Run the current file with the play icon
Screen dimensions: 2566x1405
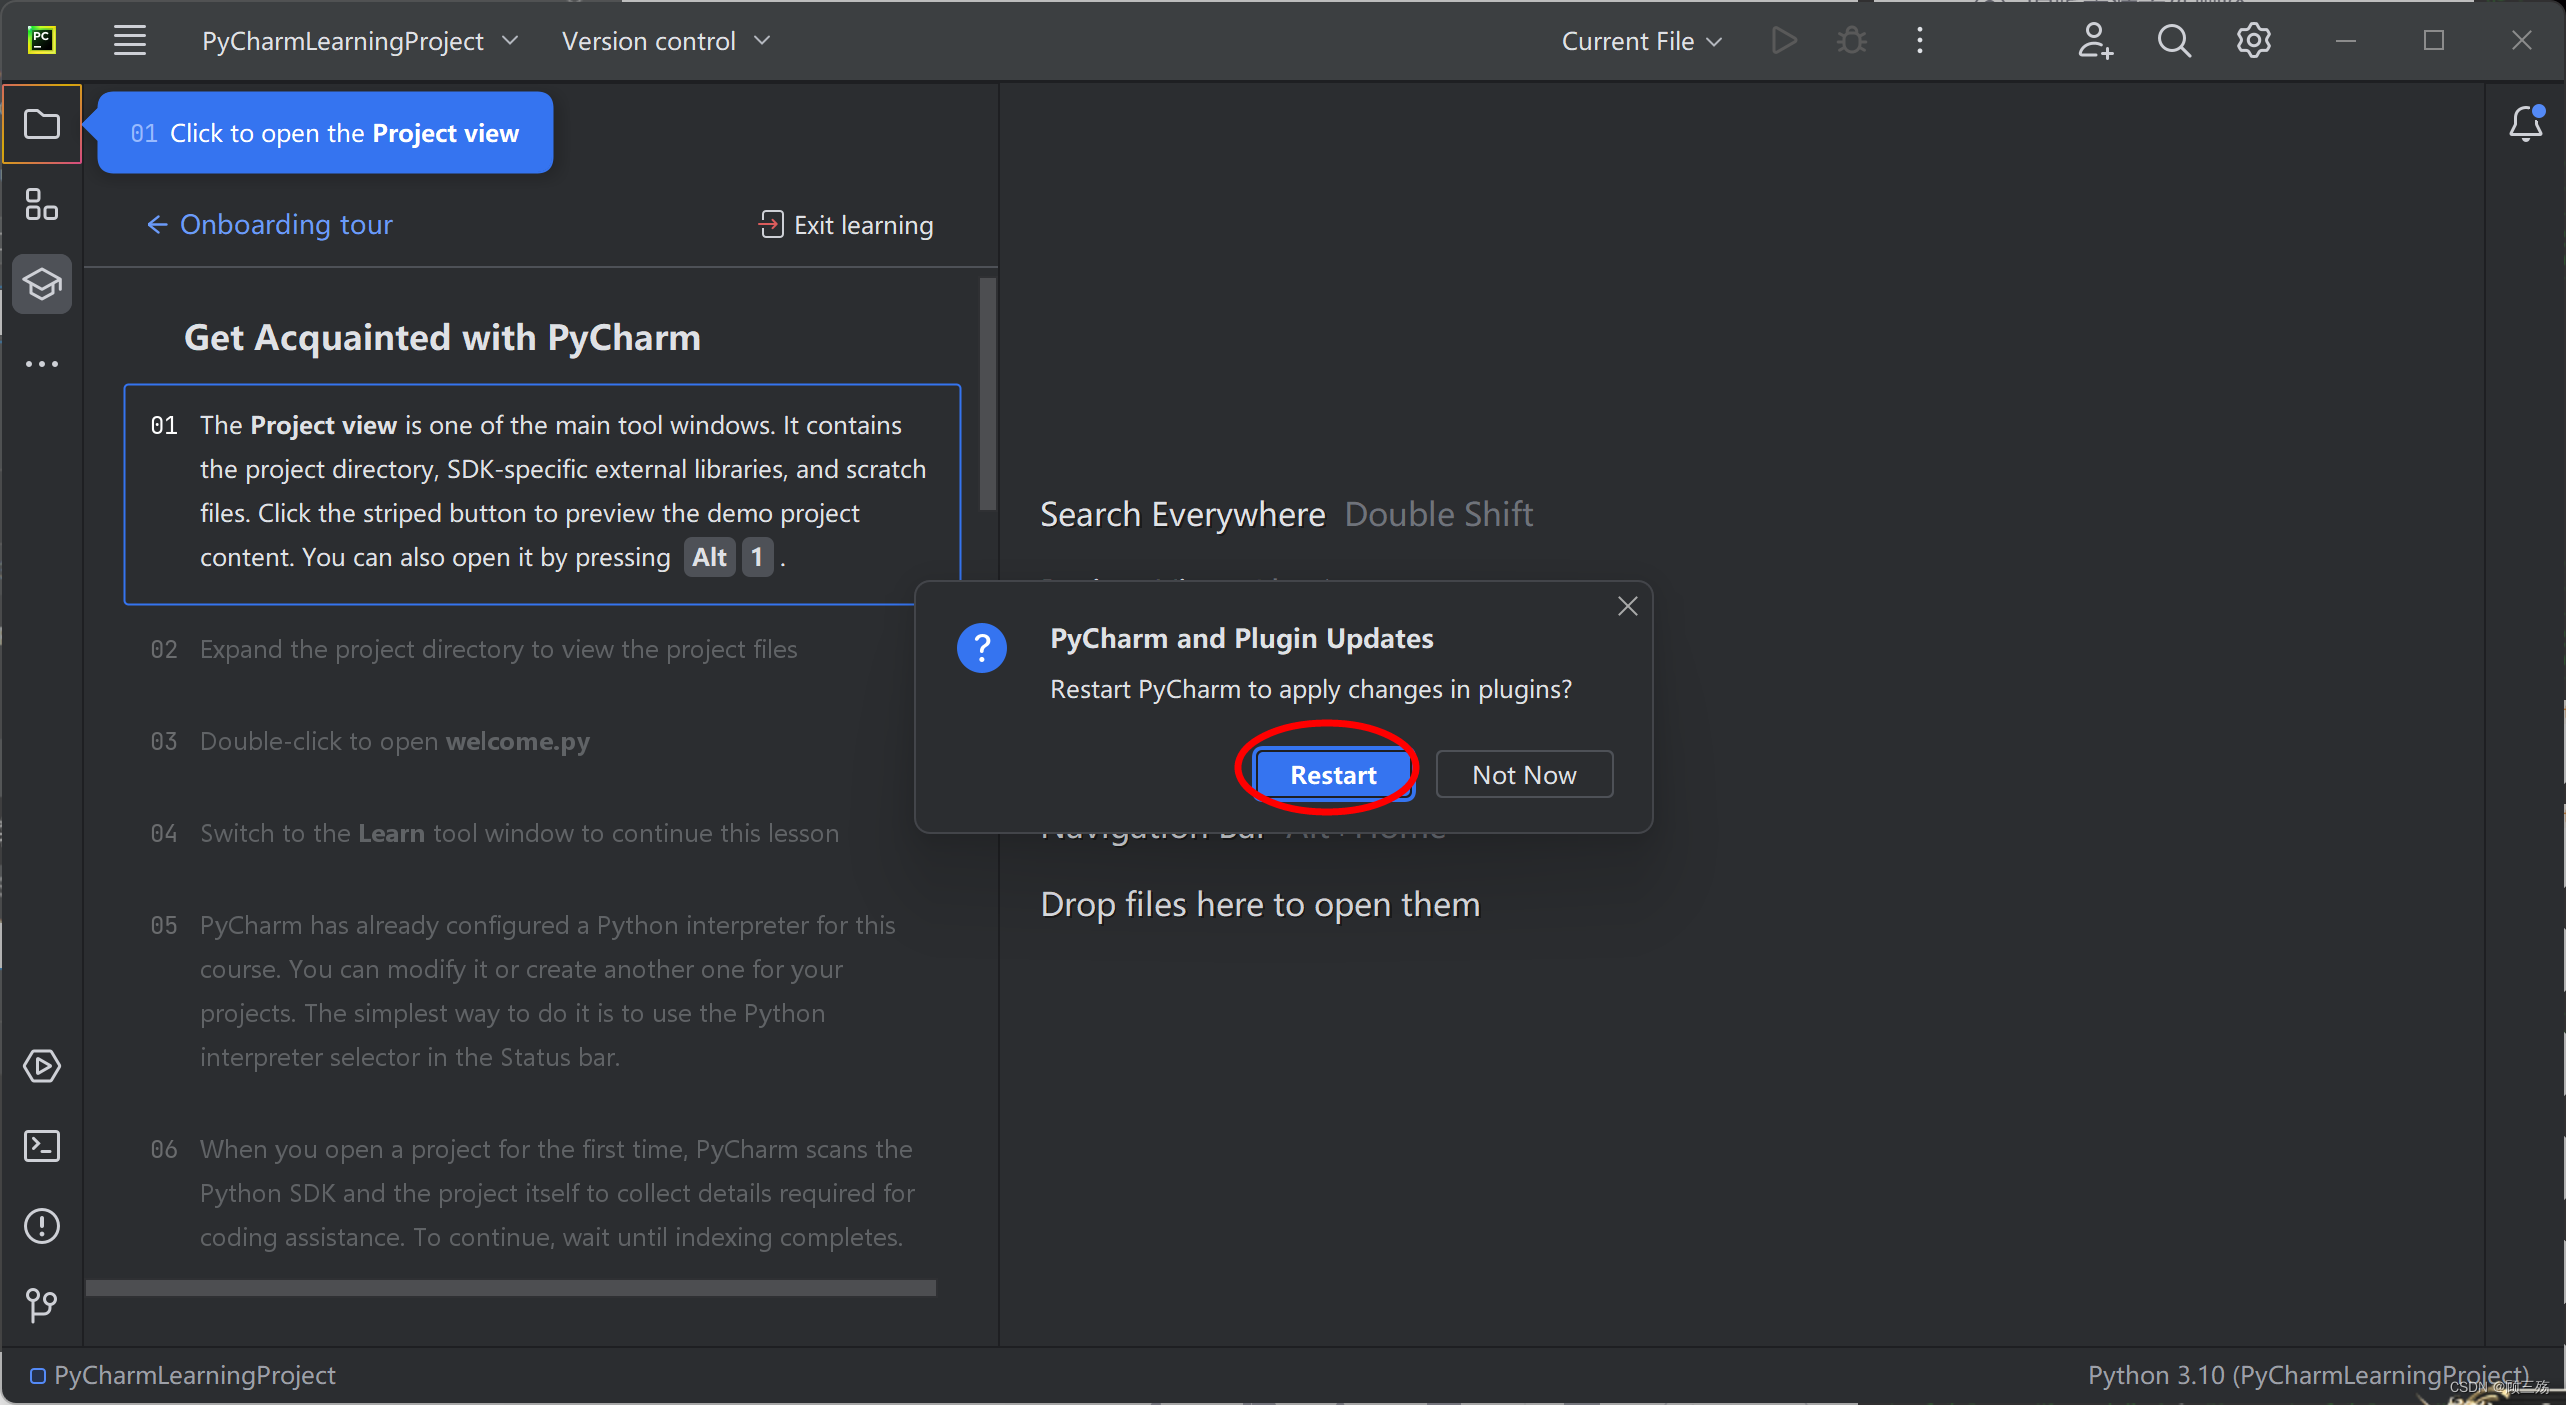(1784, 41)
